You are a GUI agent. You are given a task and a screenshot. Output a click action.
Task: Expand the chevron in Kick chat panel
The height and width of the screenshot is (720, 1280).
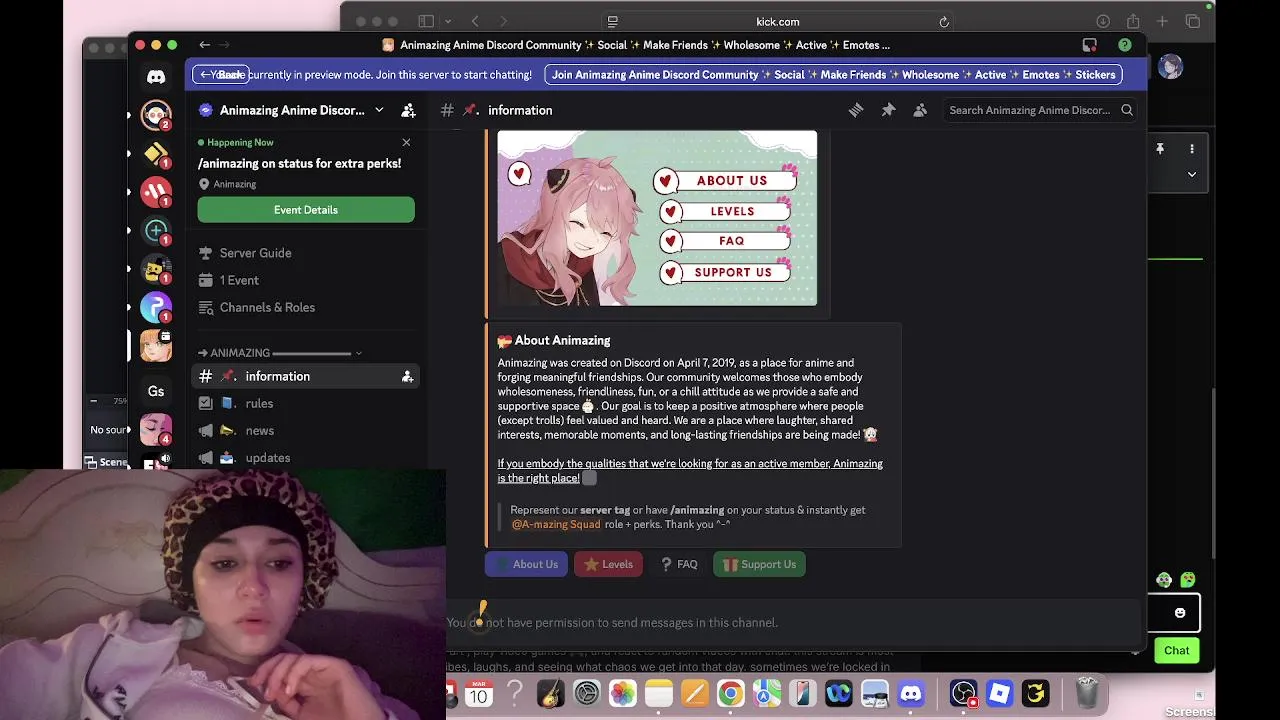[1191, 174]
